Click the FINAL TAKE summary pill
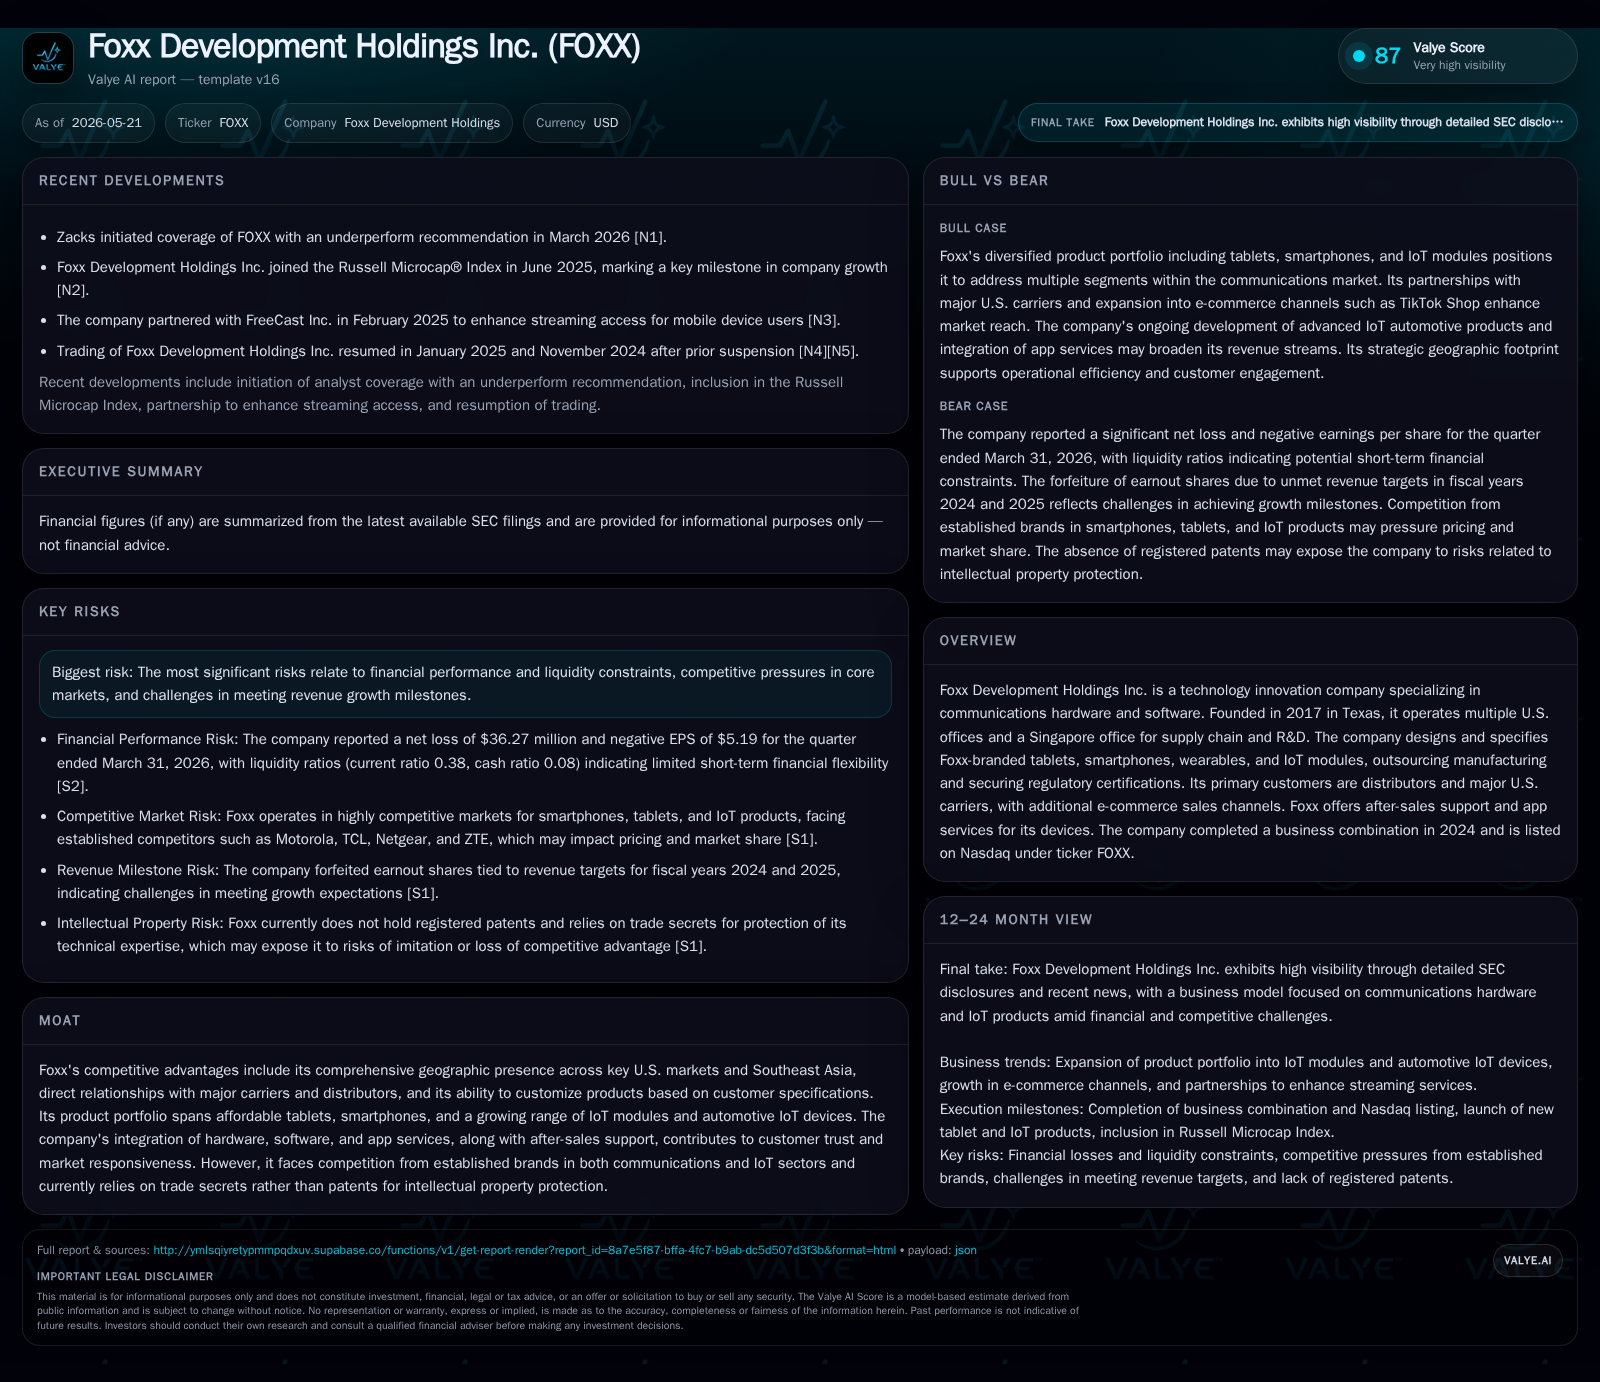The width and height of the screenshot is (1600, 1382). pos(1297,122)
